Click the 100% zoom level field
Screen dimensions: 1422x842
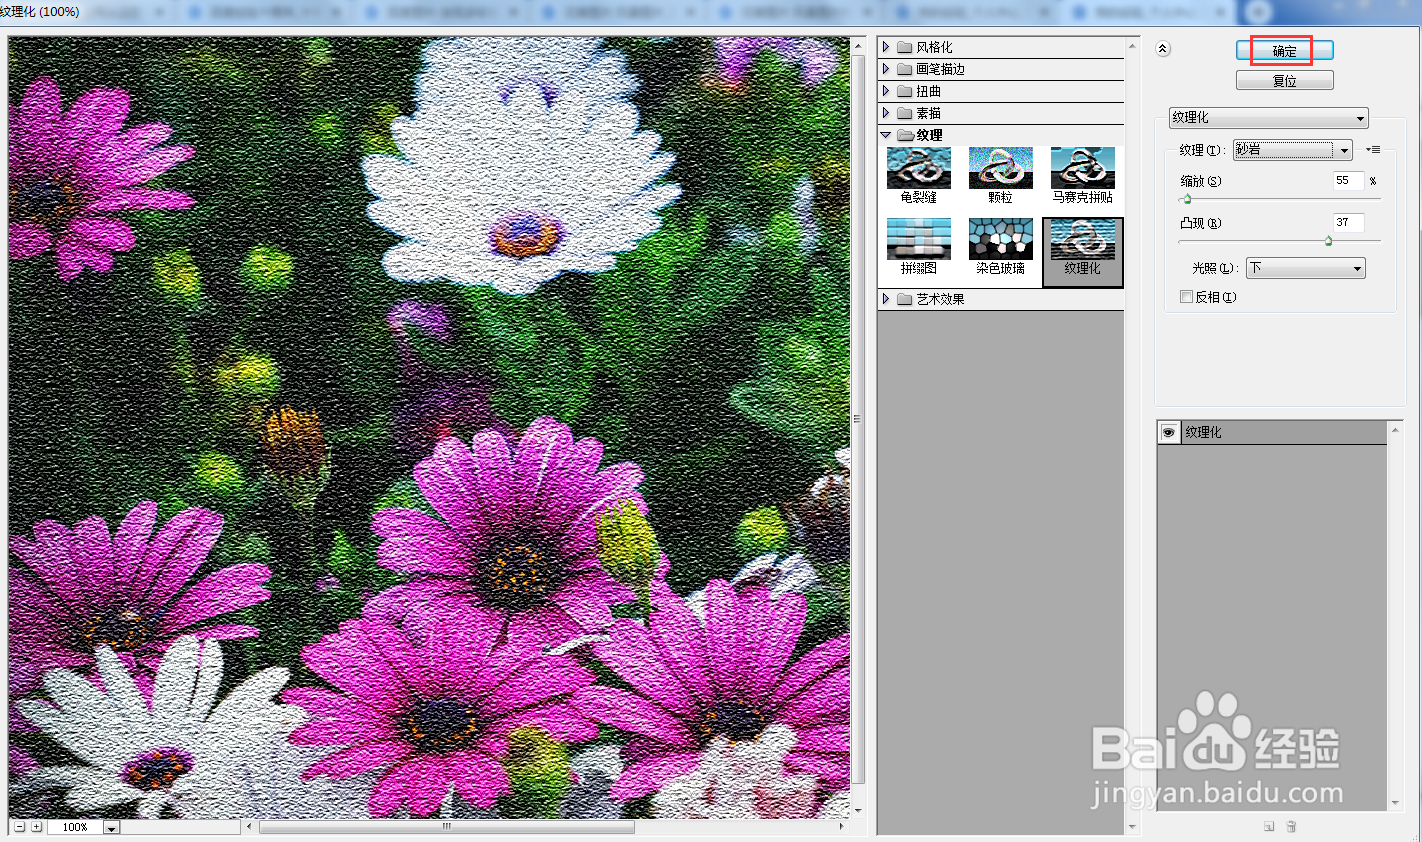tap(75, 827)
